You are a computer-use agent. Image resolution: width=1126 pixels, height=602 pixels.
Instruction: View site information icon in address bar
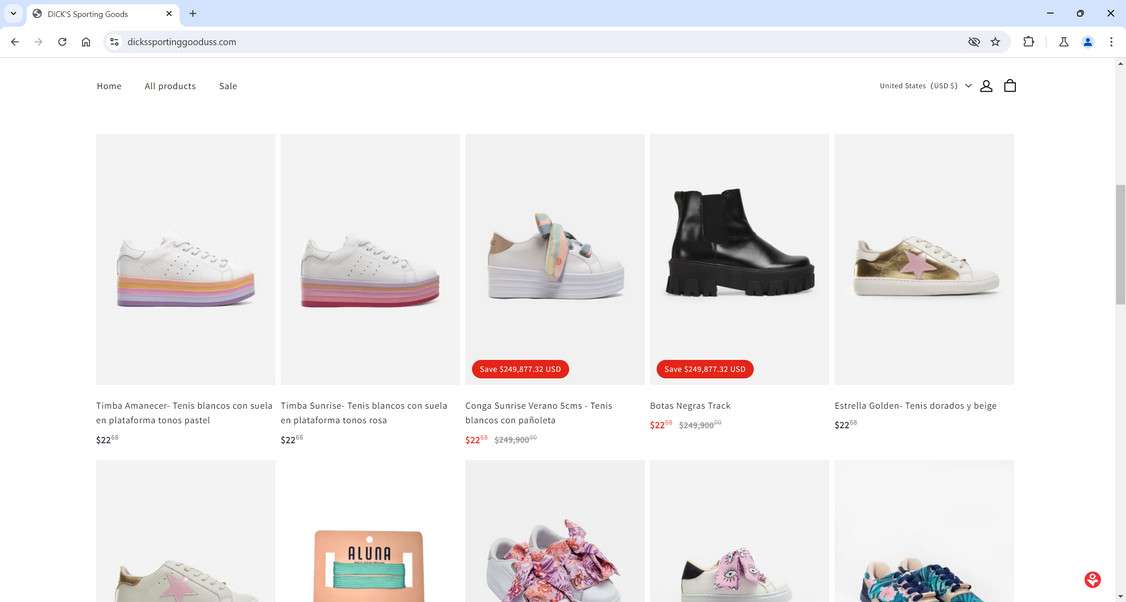(114, 42)
